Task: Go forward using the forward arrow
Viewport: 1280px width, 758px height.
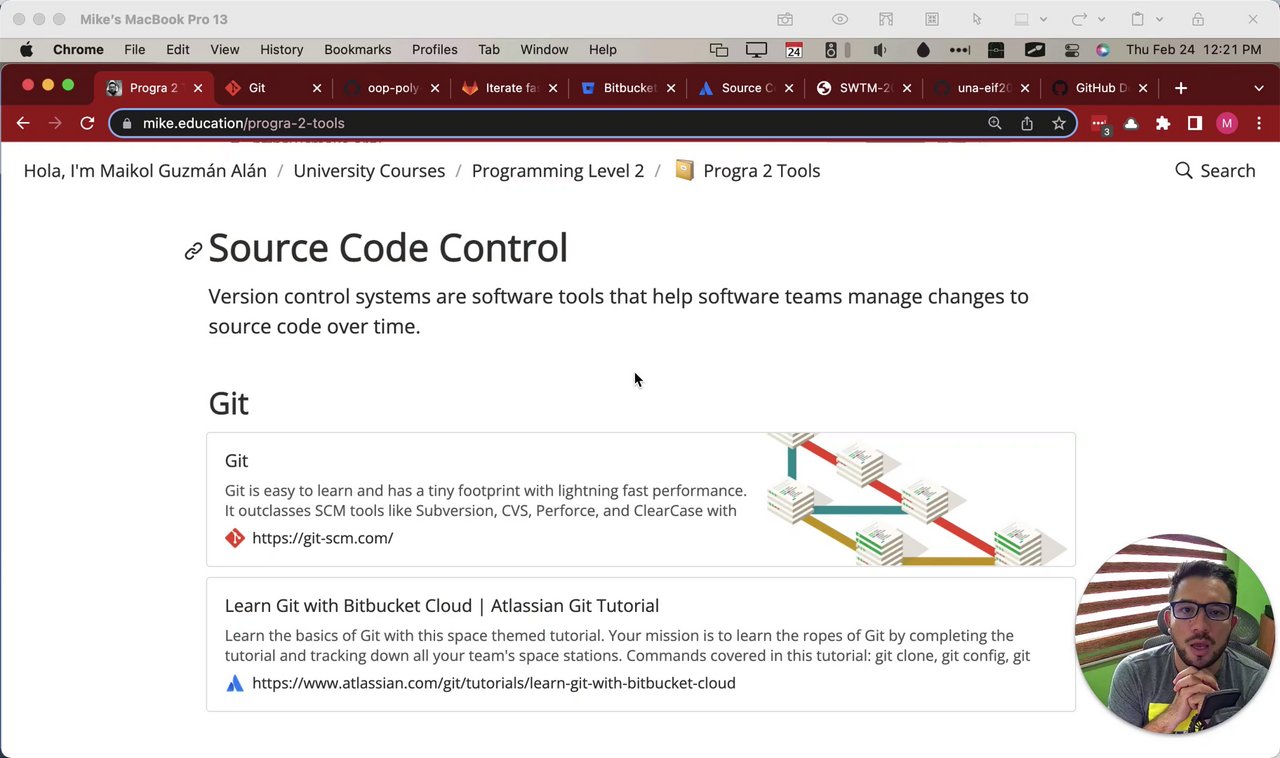Action: [55, 123]
